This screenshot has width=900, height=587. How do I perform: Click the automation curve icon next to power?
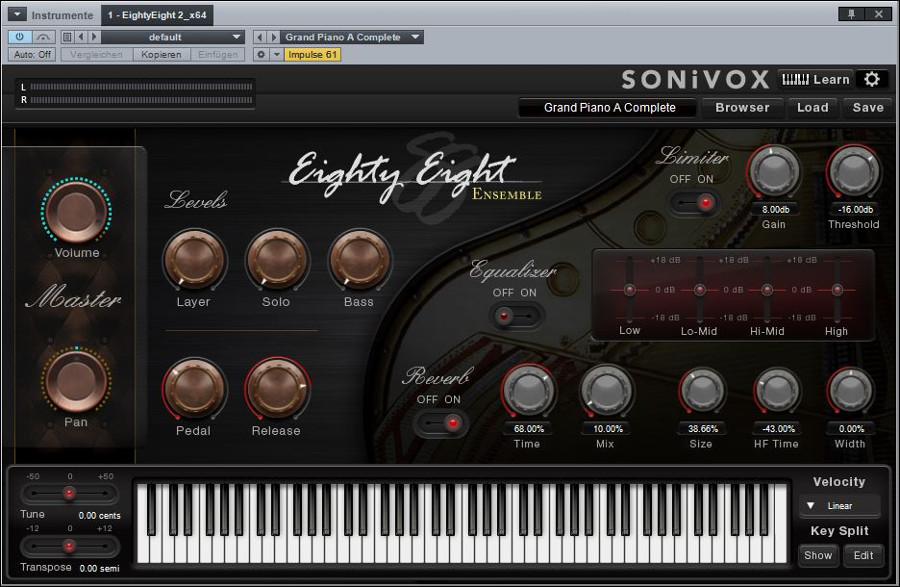coord(43,37)
